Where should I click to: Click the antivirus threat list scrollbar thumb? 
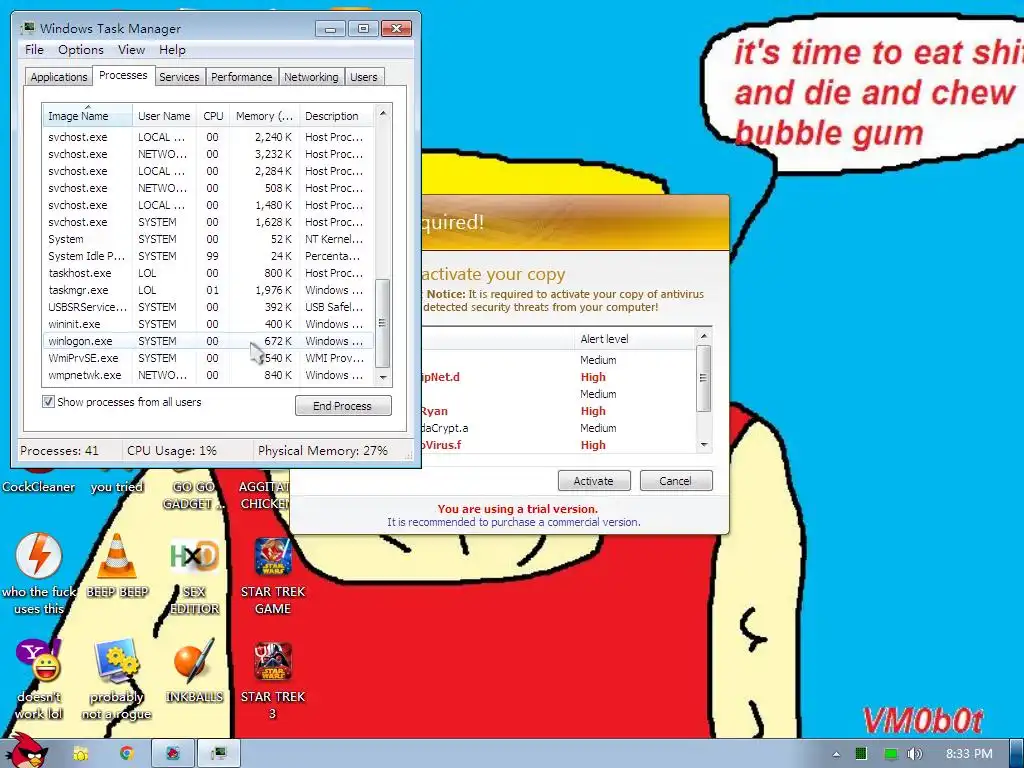pos(703,378)
